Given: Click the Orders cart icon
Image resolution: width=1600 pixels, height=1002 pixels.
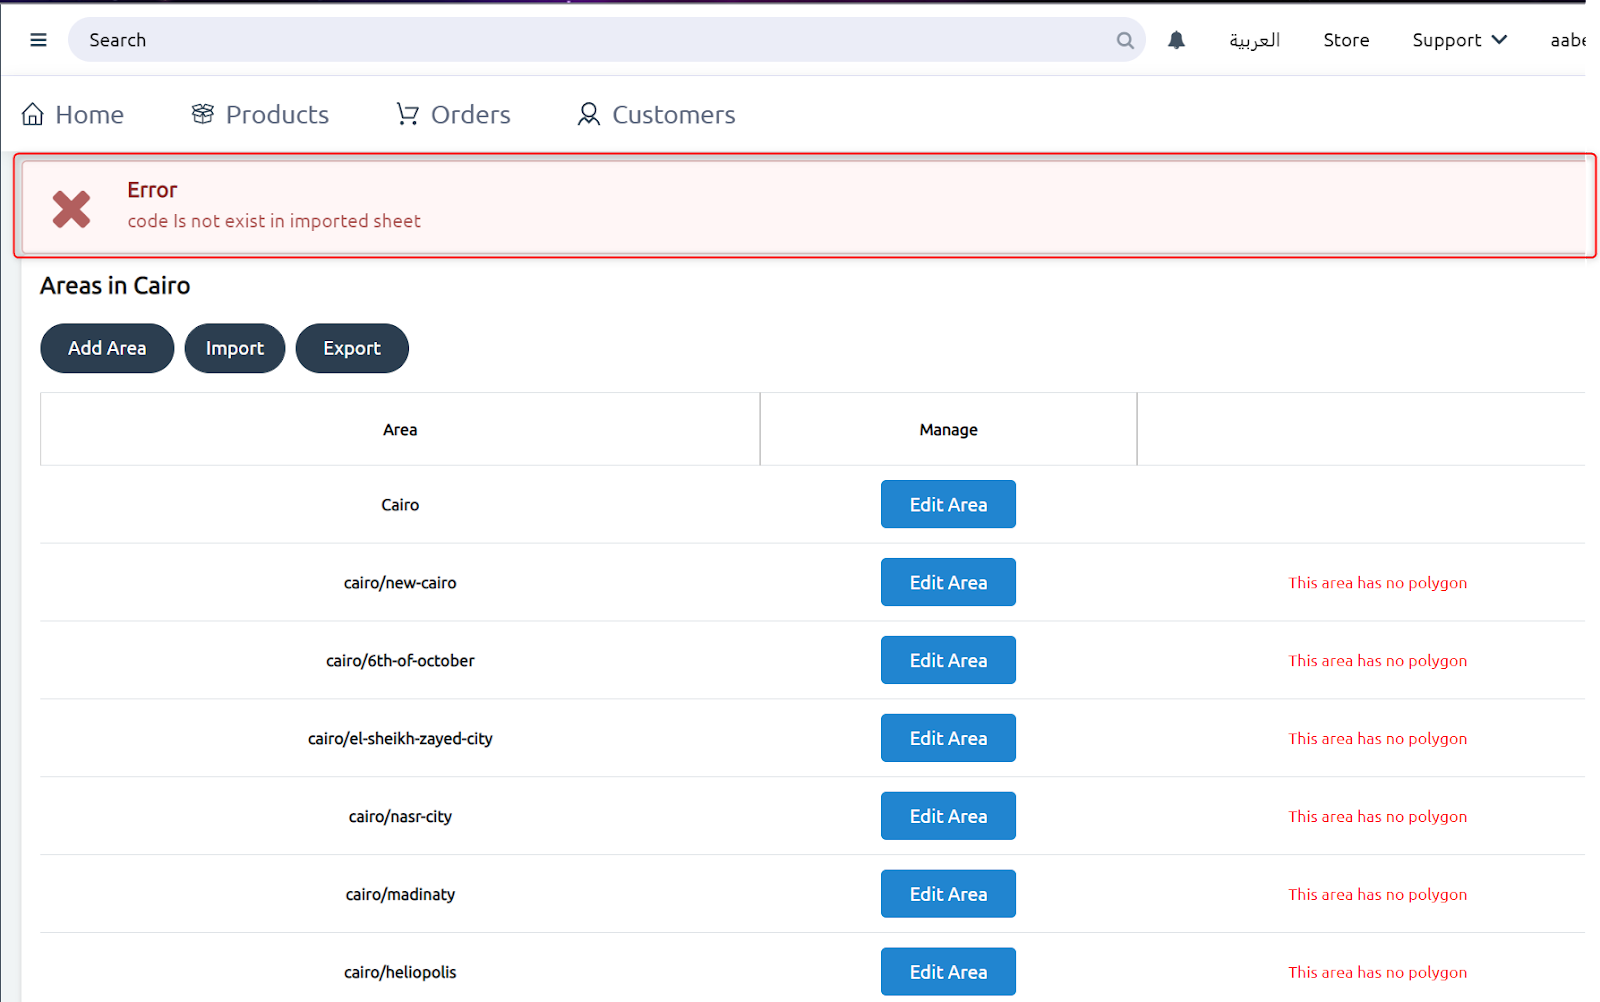Looking at the screenshot, I should (407, 114).
